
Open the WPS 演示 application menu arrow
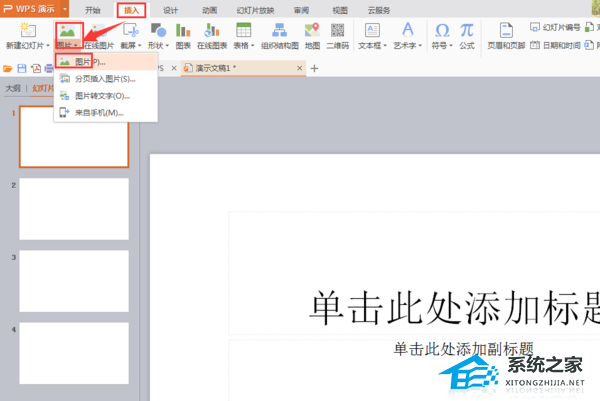pos(64,8)
